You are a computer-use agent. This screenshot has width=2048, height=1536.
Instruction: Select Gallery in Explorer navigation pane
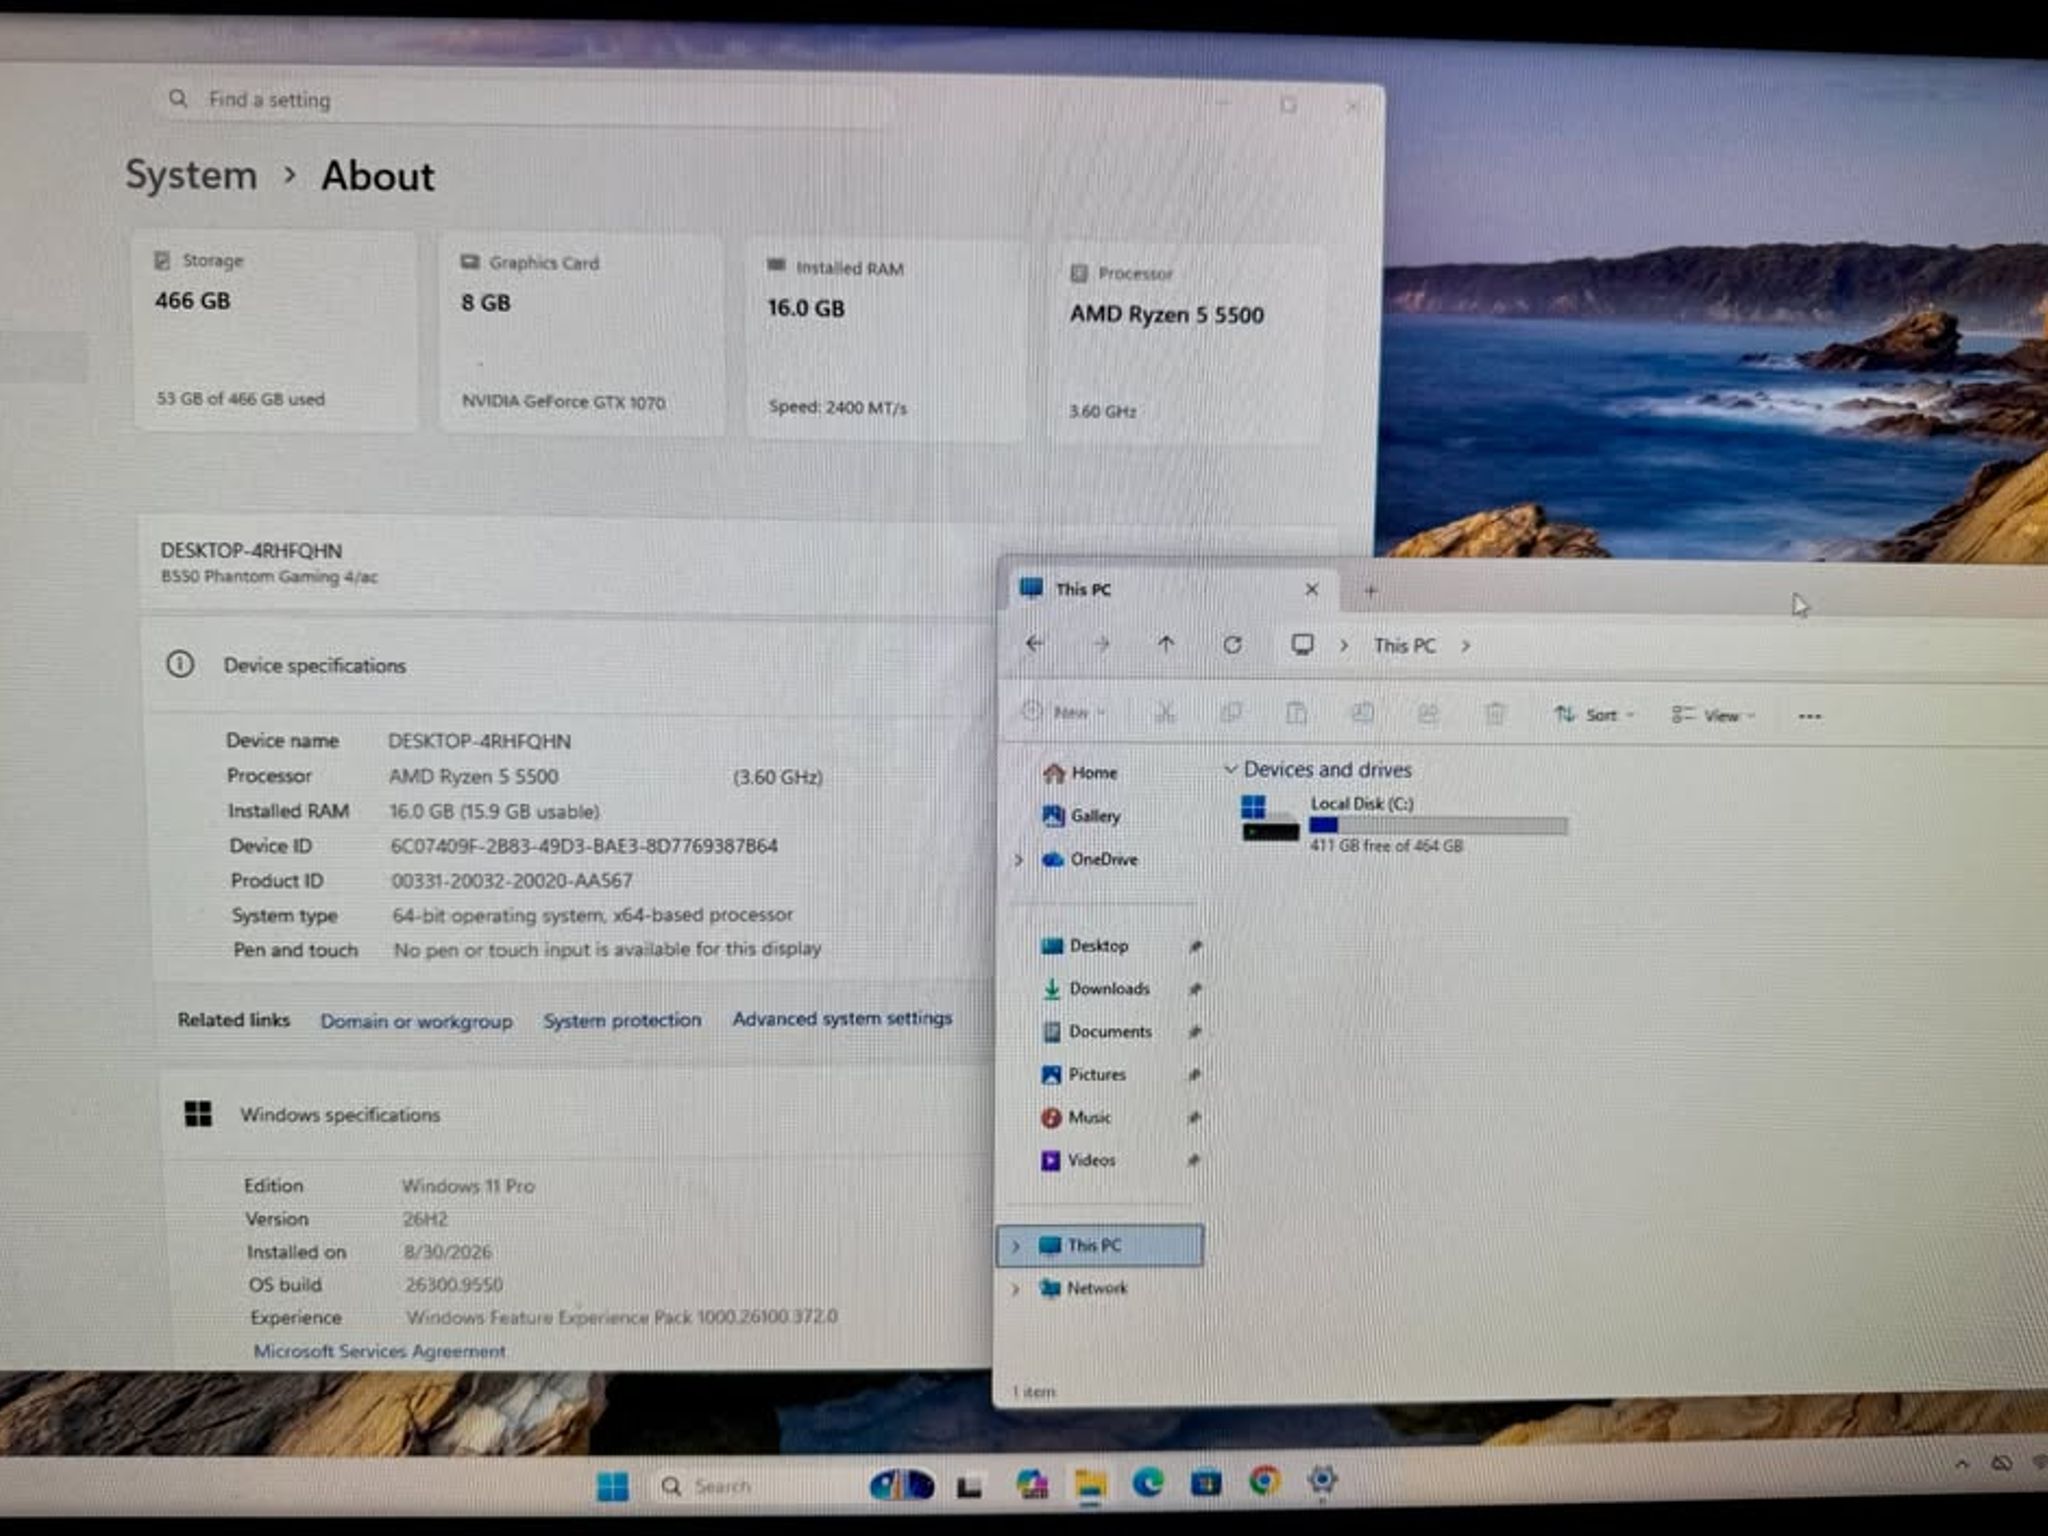click(1081, 816)
